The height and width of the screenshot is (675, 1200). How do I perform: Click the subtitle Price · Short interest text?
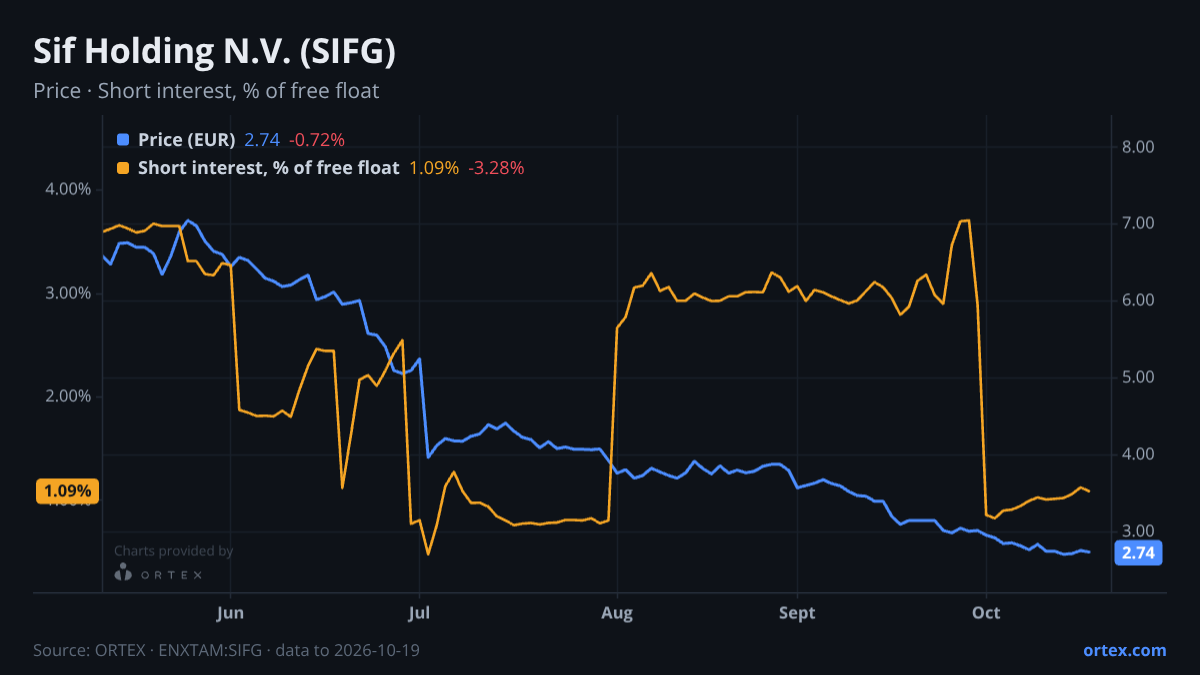206,91
